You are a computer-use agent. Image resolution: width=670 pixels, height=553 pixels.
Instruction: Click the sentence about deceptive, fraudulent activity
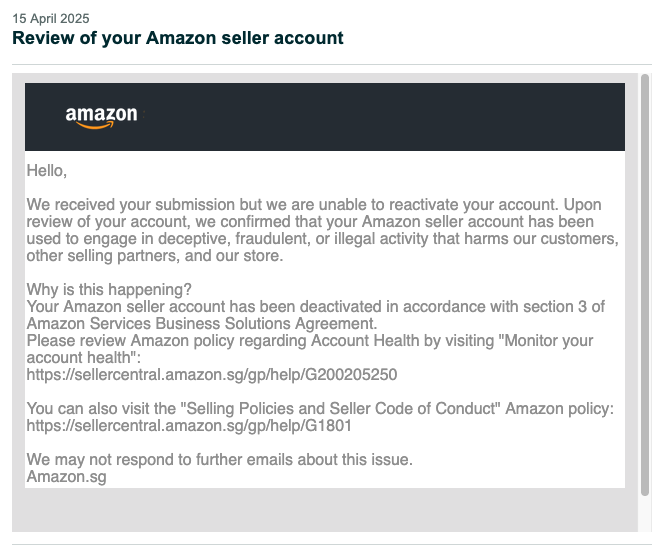click(x=323, y=238)
